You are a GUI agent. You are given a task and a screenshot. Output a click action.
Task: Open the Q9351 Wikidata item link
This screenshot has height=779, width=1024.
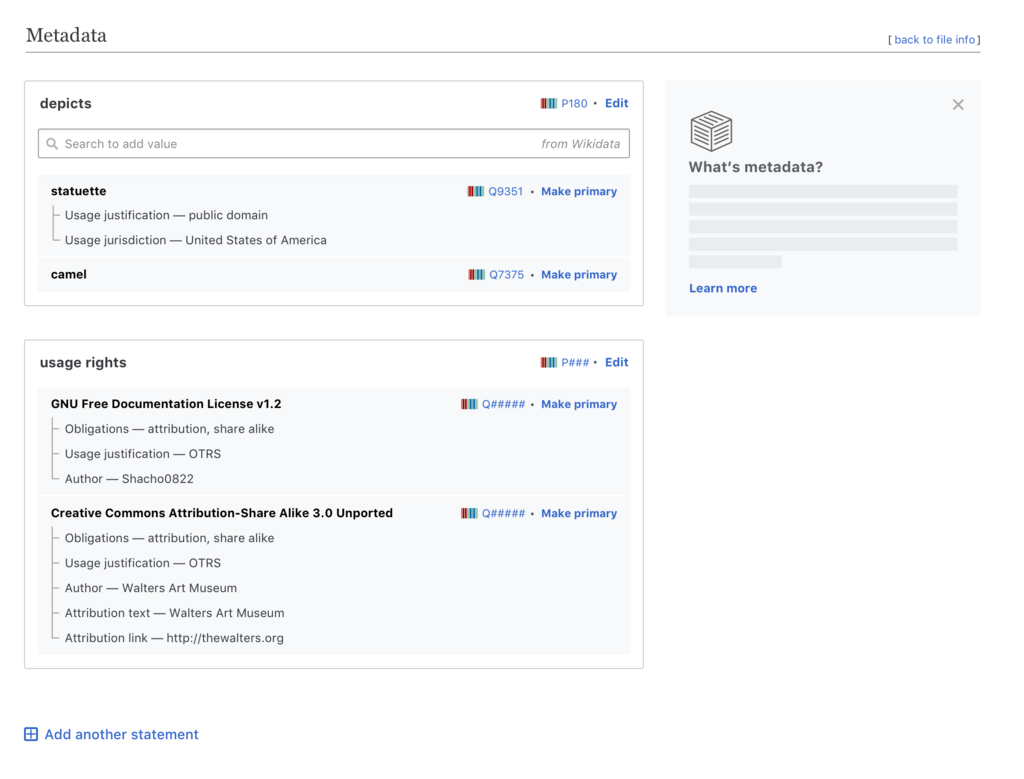(505, 191)
